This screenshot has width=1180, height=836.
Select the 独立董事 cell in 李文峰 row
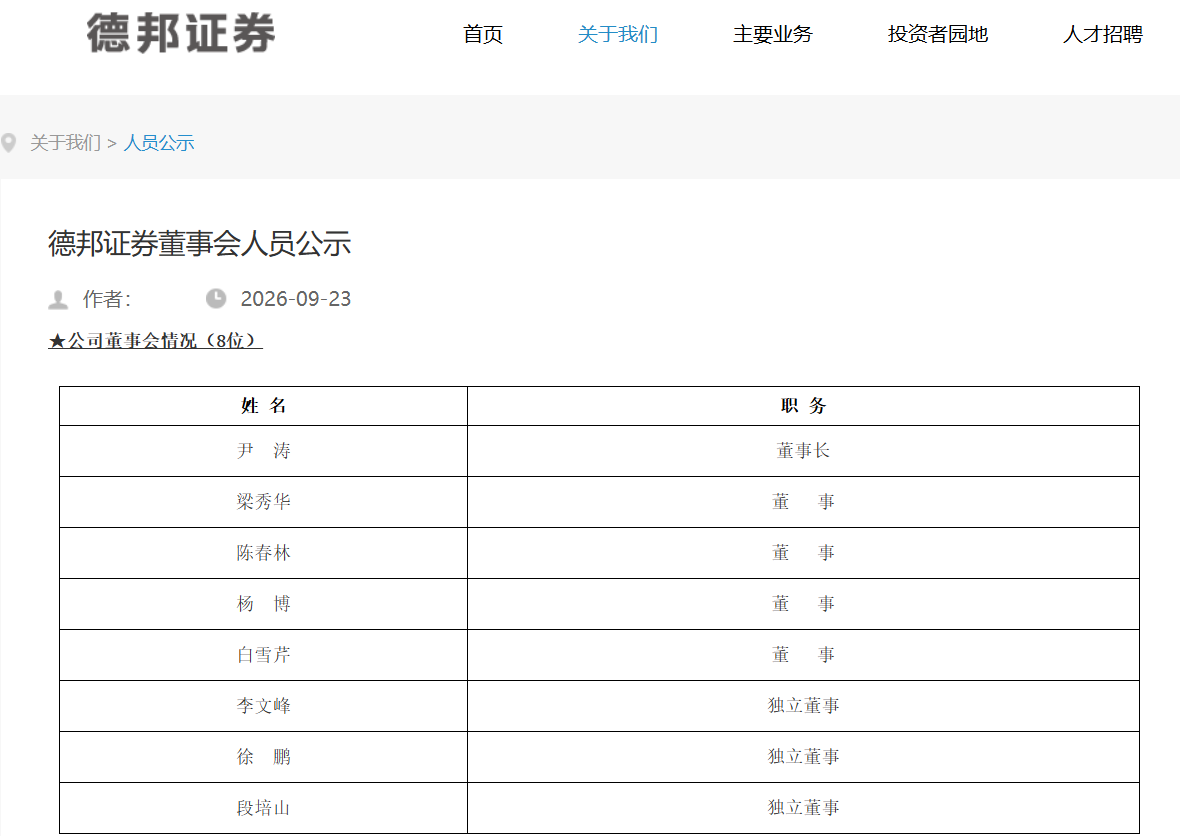pyautogui.click(x=803, y=706)
